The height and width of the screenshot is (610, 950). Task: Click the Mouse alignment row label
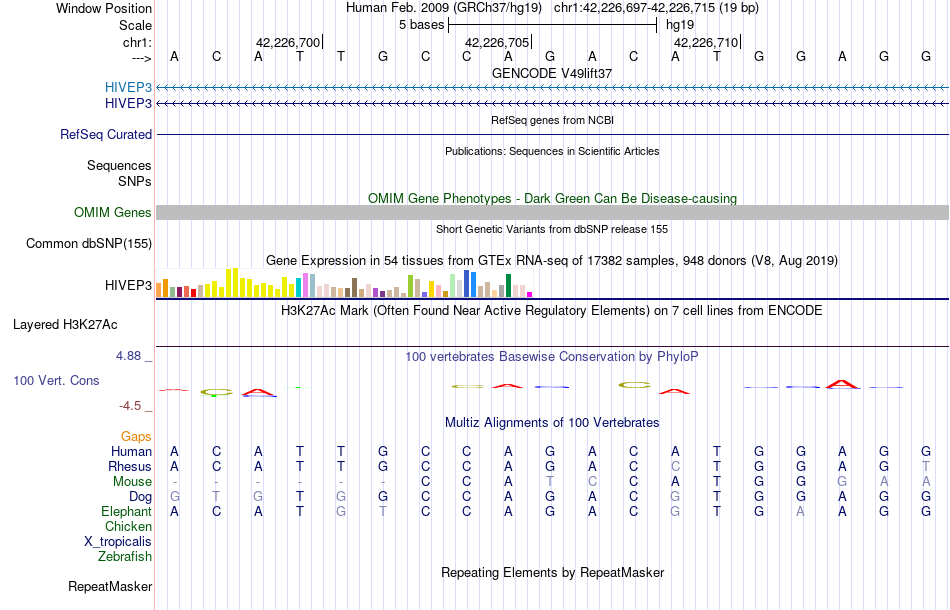pyautogui.click(x=133, y=482)
